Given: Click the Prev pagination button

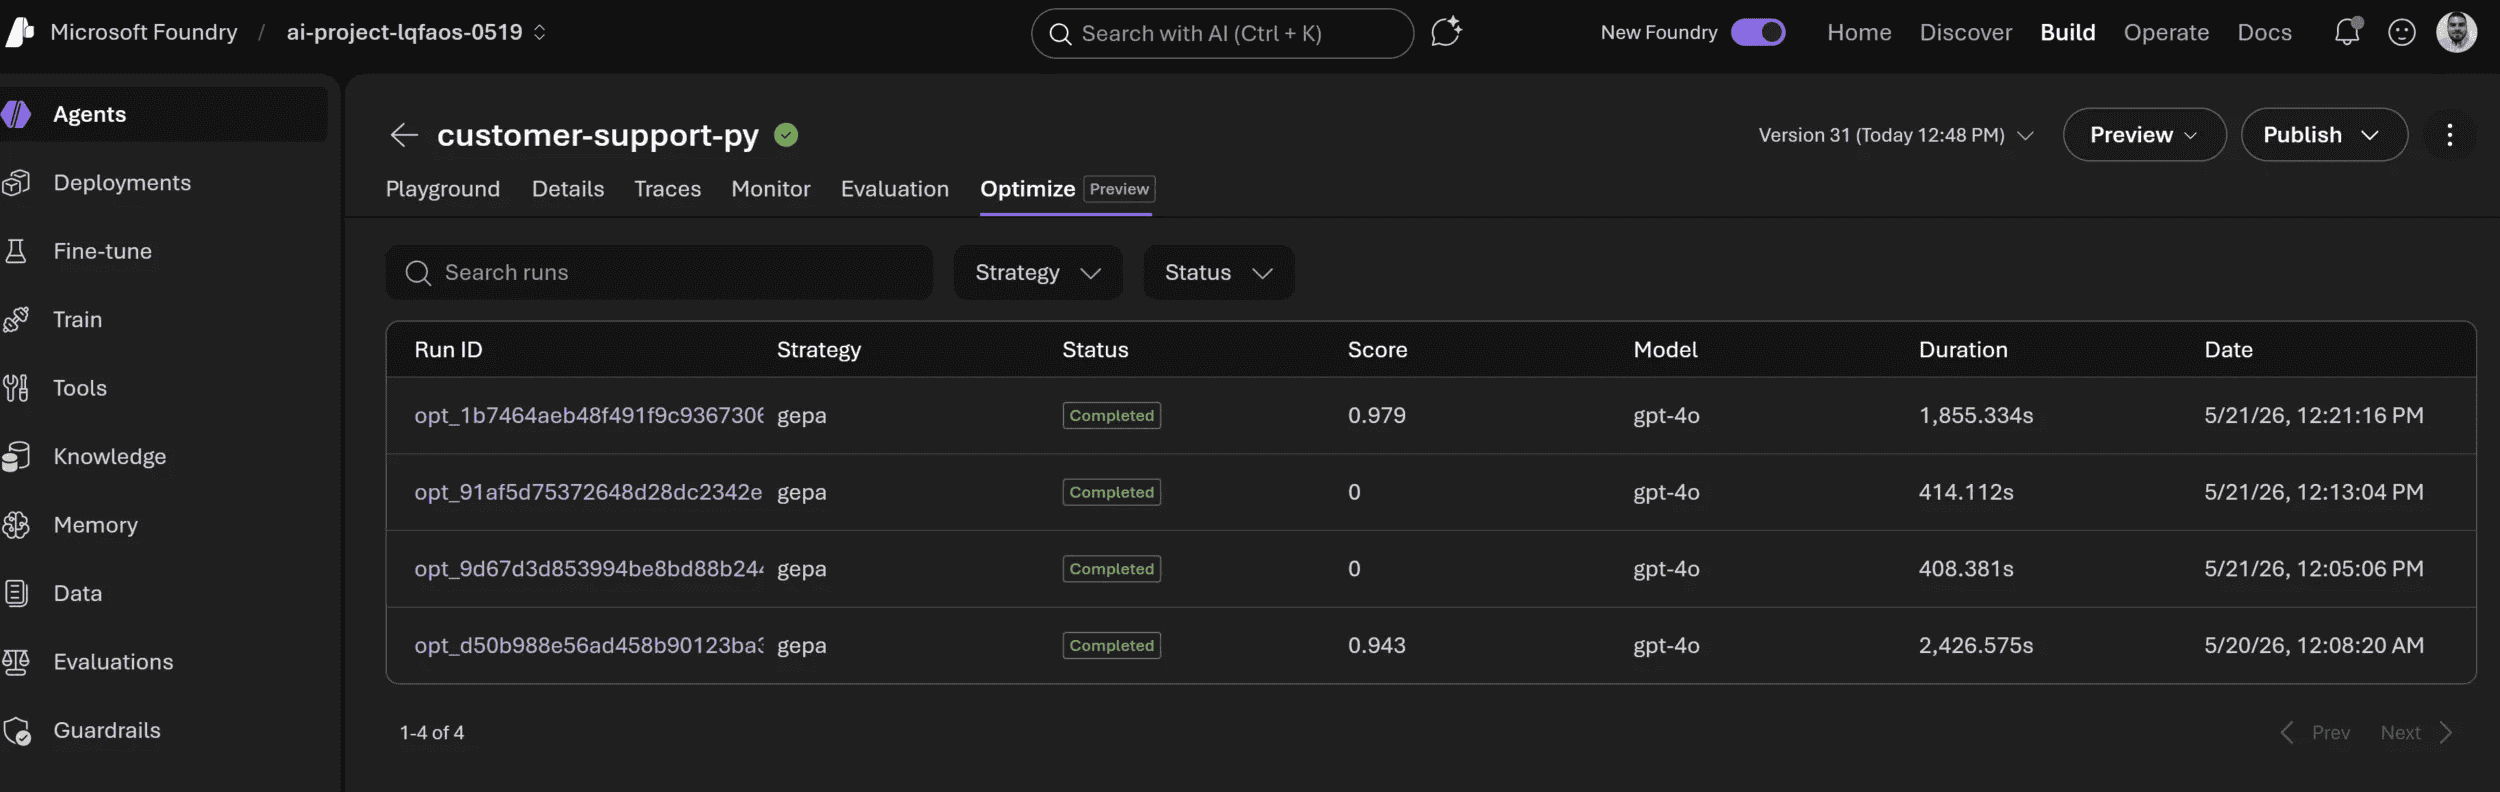Looking at the screenshot, I should coord(2314,733).
